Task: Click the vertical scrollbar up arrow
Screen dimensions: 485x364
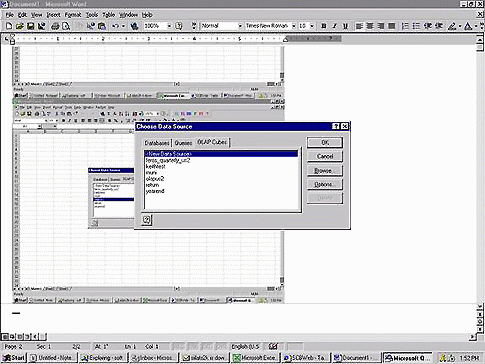Action: tap(480, 39)
